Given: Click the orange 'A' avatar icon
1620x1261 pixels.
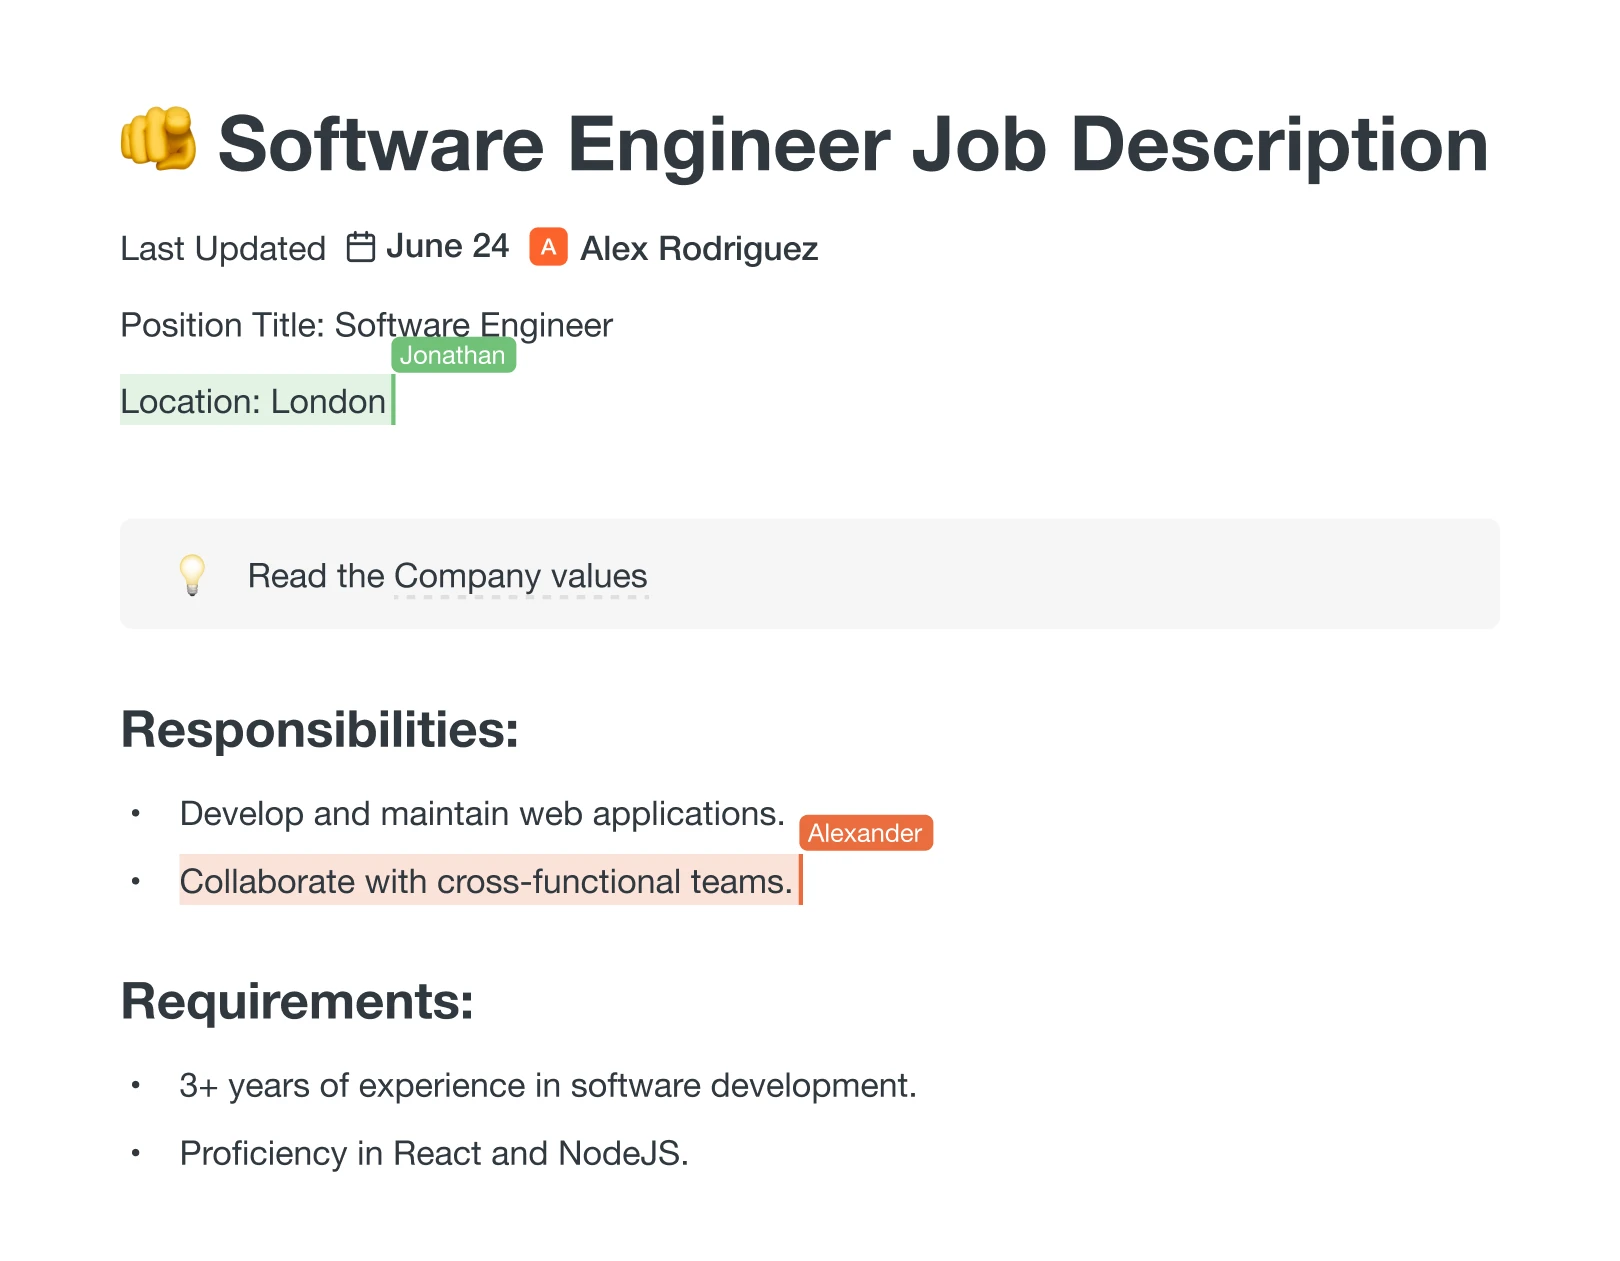Looking at the screenshot, I should [548, 247].
